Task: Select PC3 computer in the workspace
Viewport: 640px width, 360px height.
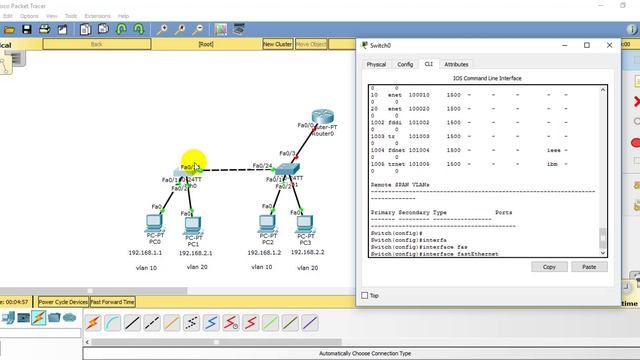Action: click(x=305, y=224)
